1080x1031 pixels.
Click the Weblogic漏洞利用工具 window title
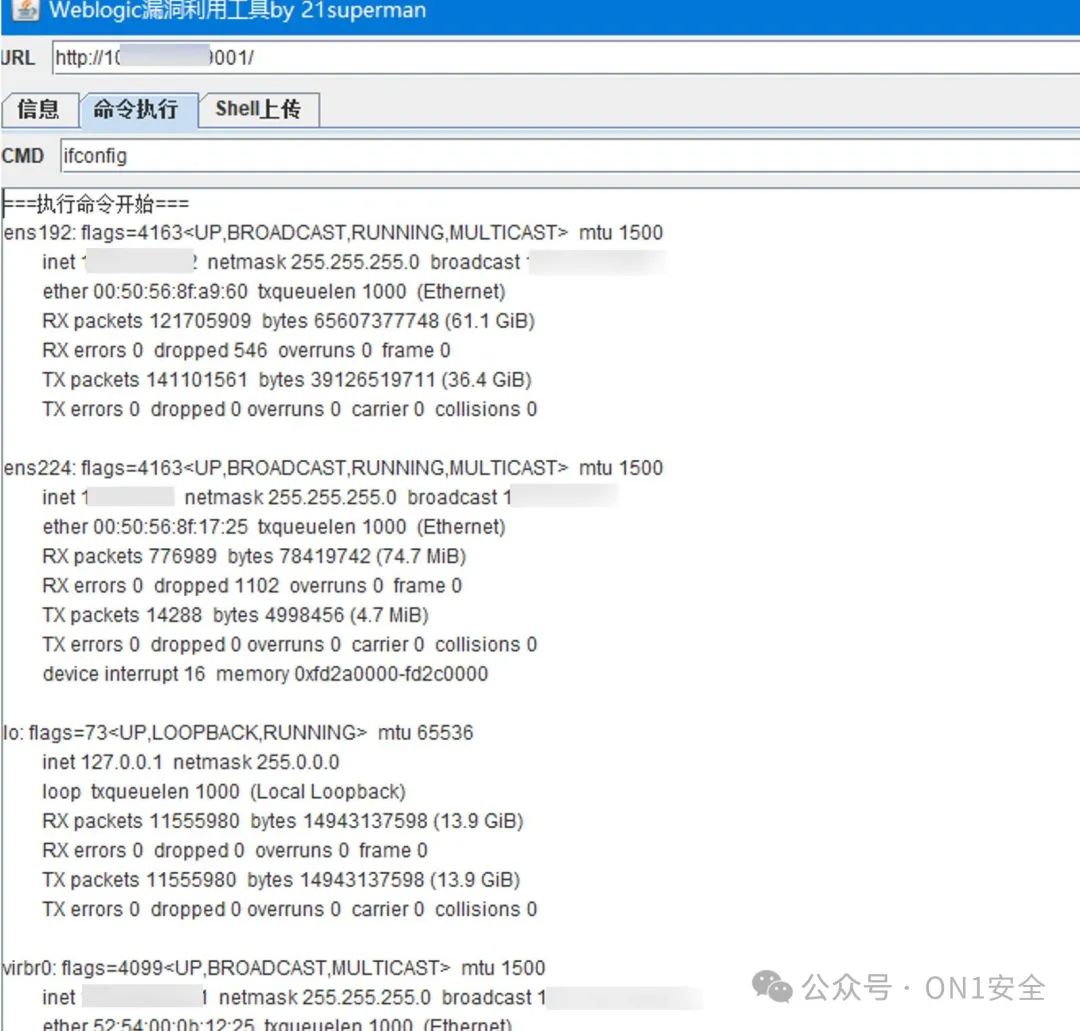pos(238,10)
